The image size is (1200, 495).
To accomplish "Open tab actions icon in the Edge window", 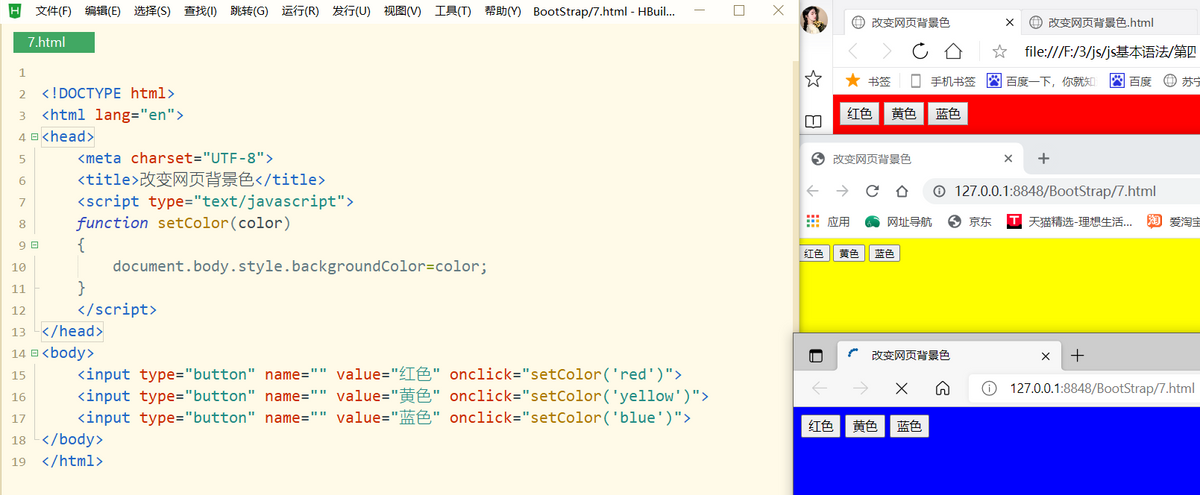I will (x=815, y=355).
